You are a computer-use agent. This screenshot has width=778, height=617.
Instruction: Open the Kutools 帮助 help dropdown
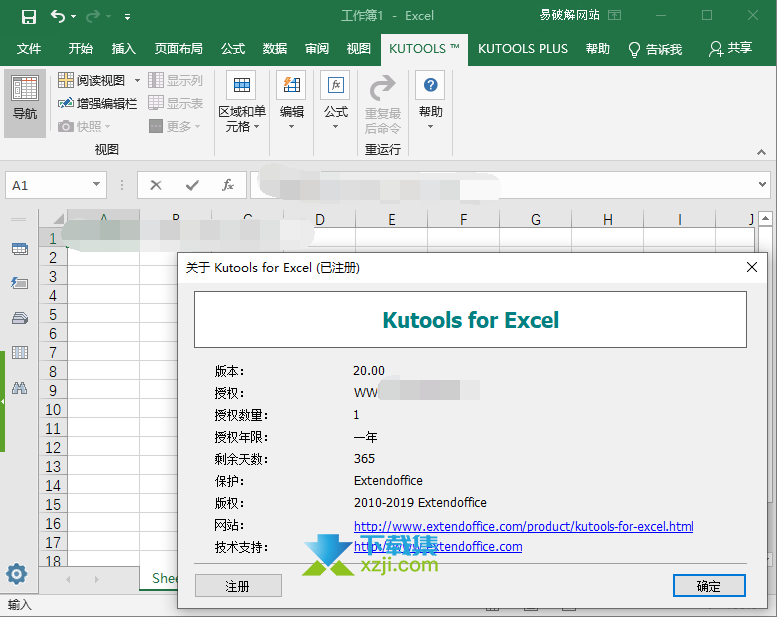[430, 102]
